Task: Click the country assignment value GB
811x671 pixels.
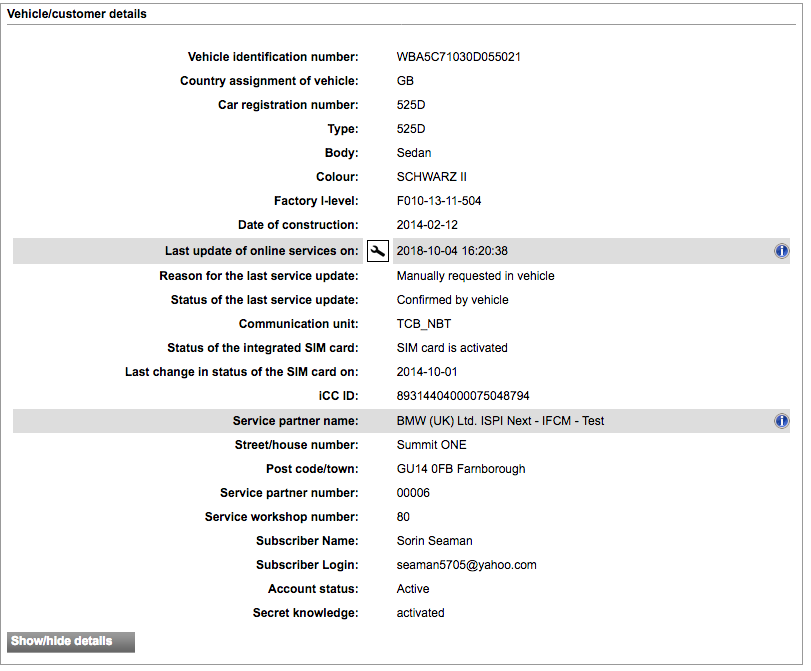Action: pos(405,81)
